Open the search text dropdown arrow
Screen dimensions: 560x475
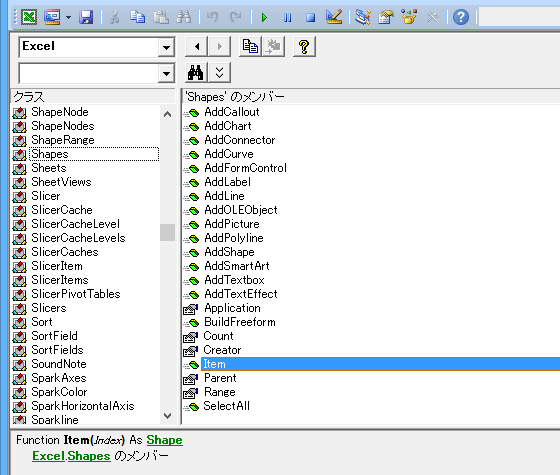[166, 74]
